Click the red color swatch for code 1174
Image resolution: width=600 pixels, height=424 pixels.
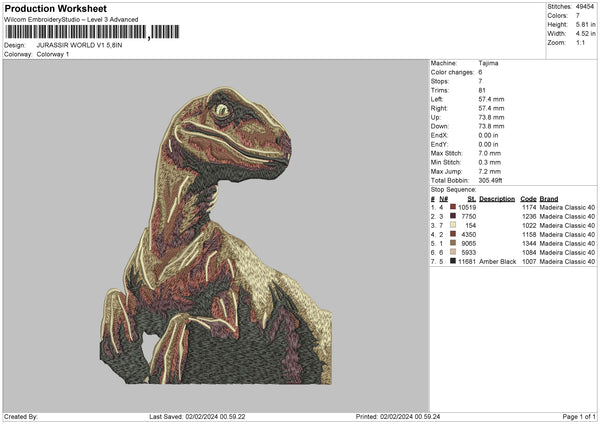pyautogui.click(x=453, y=207)
